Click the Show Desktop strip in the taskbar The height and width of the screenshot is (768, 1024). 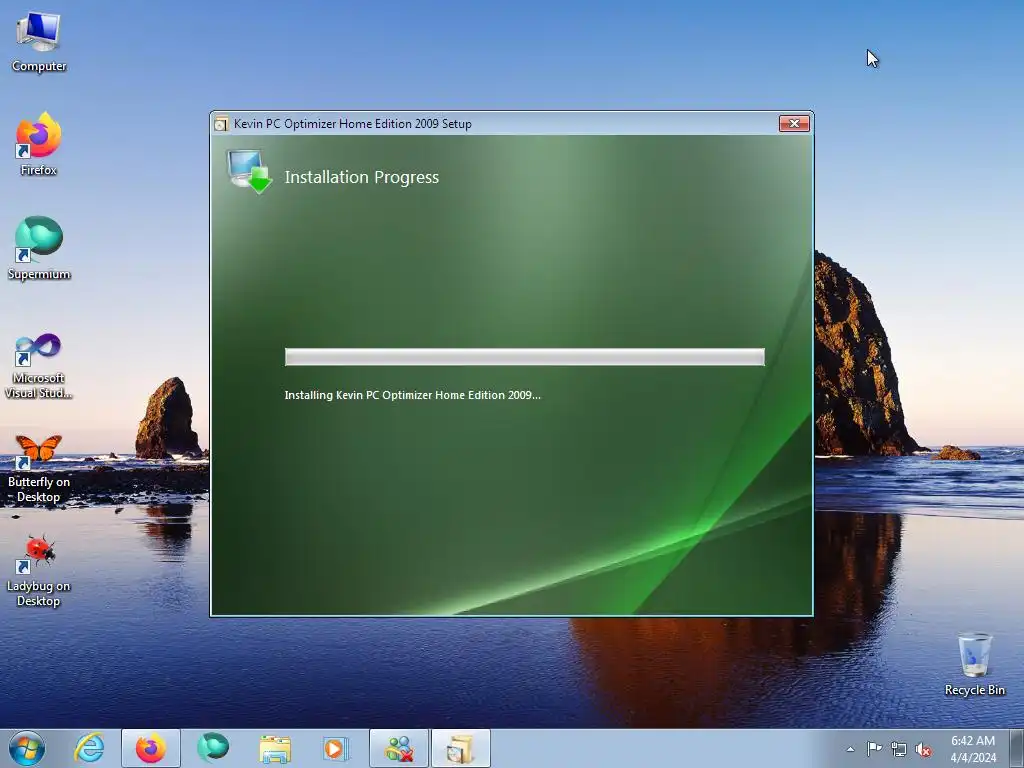1017,748
